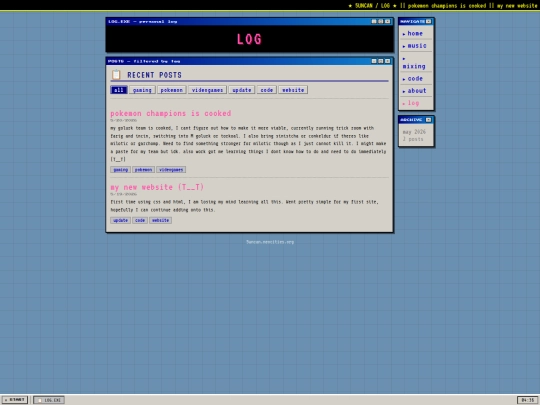Close the Posts window
Viewport: 540px width, 405px height.
[387, 61]
